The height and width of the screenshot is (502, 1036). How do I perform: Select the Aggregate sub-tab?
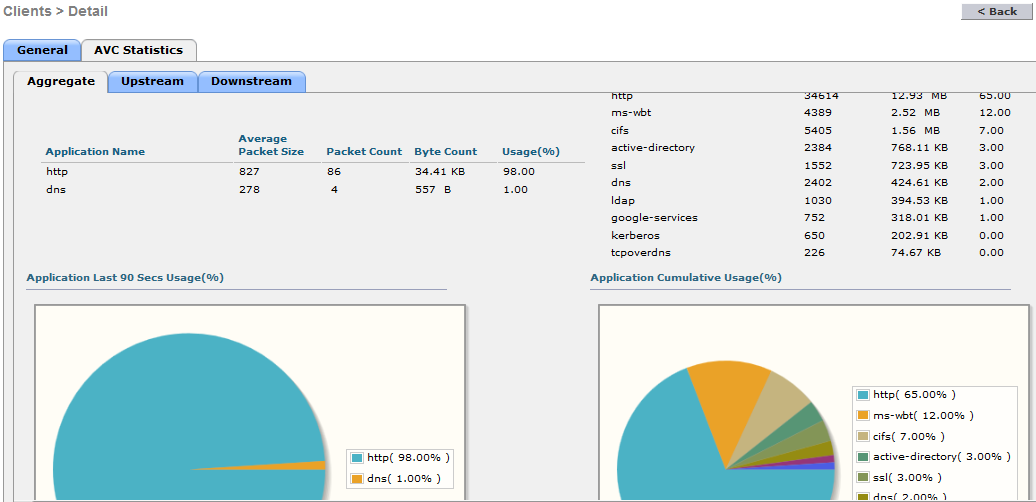[61, 82]
